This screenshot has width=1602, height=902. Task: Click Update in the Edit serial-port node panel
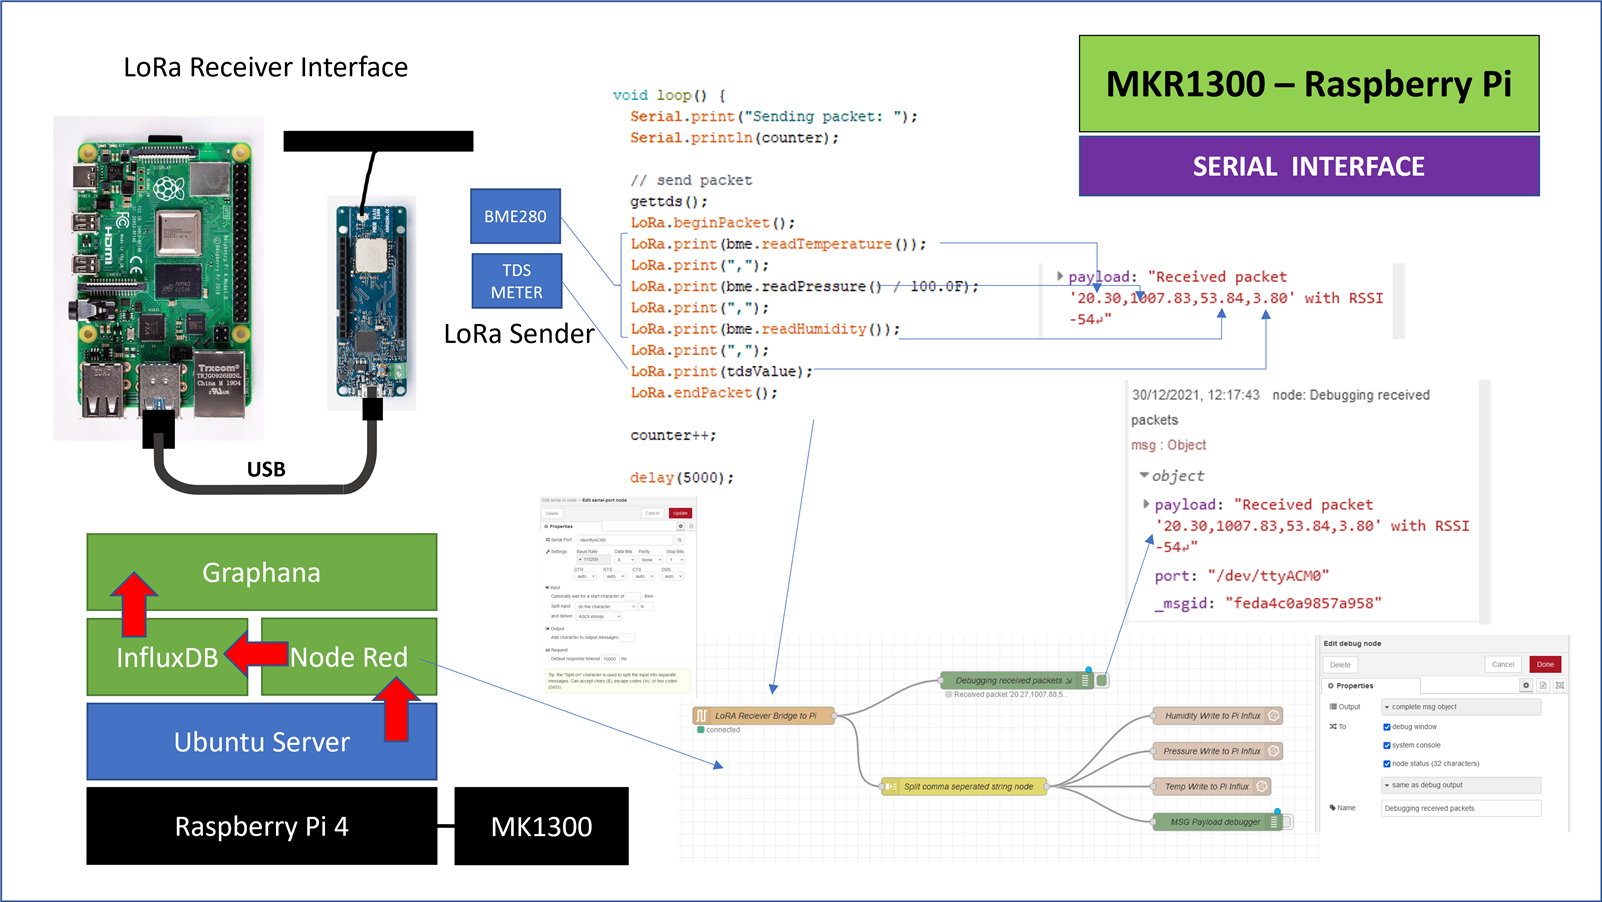coord(680,513)
